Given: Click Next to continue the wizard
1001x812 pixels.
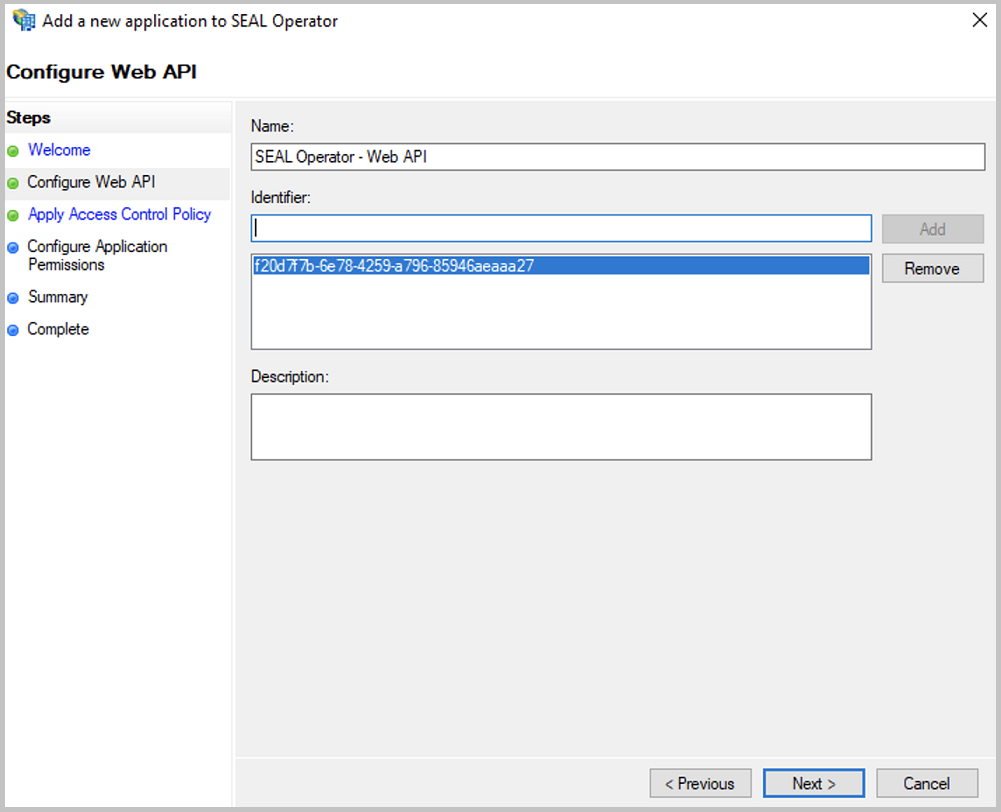Looking at the screenshot, I should [x=813, y=783].
